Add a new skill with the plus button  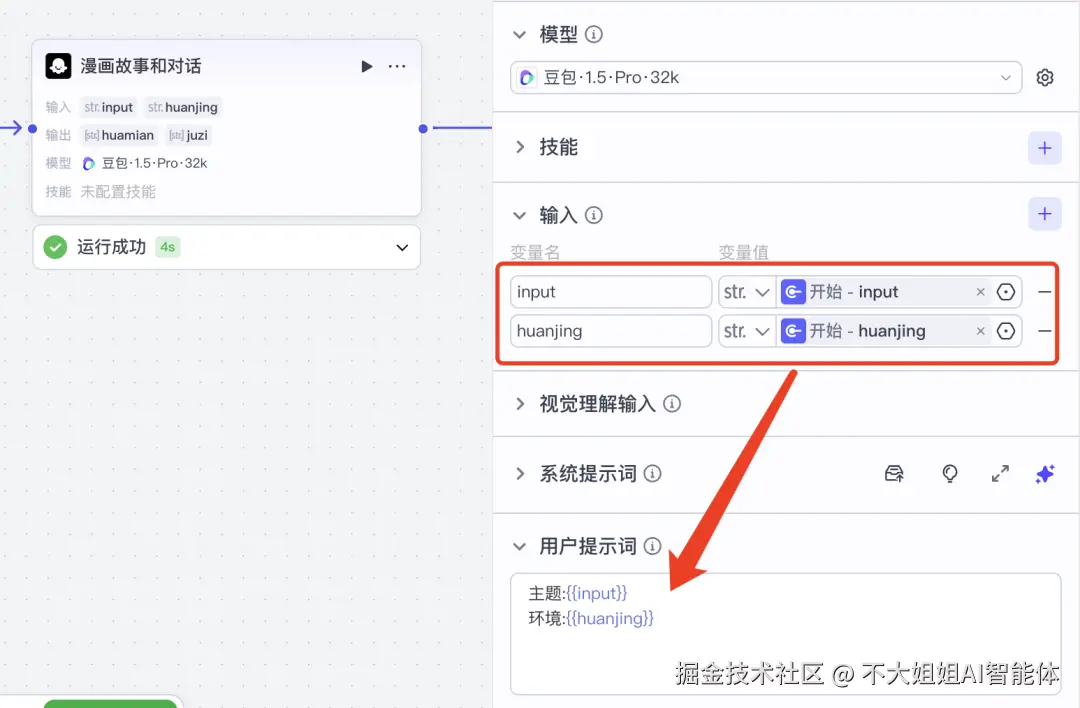coord(1044,147)
